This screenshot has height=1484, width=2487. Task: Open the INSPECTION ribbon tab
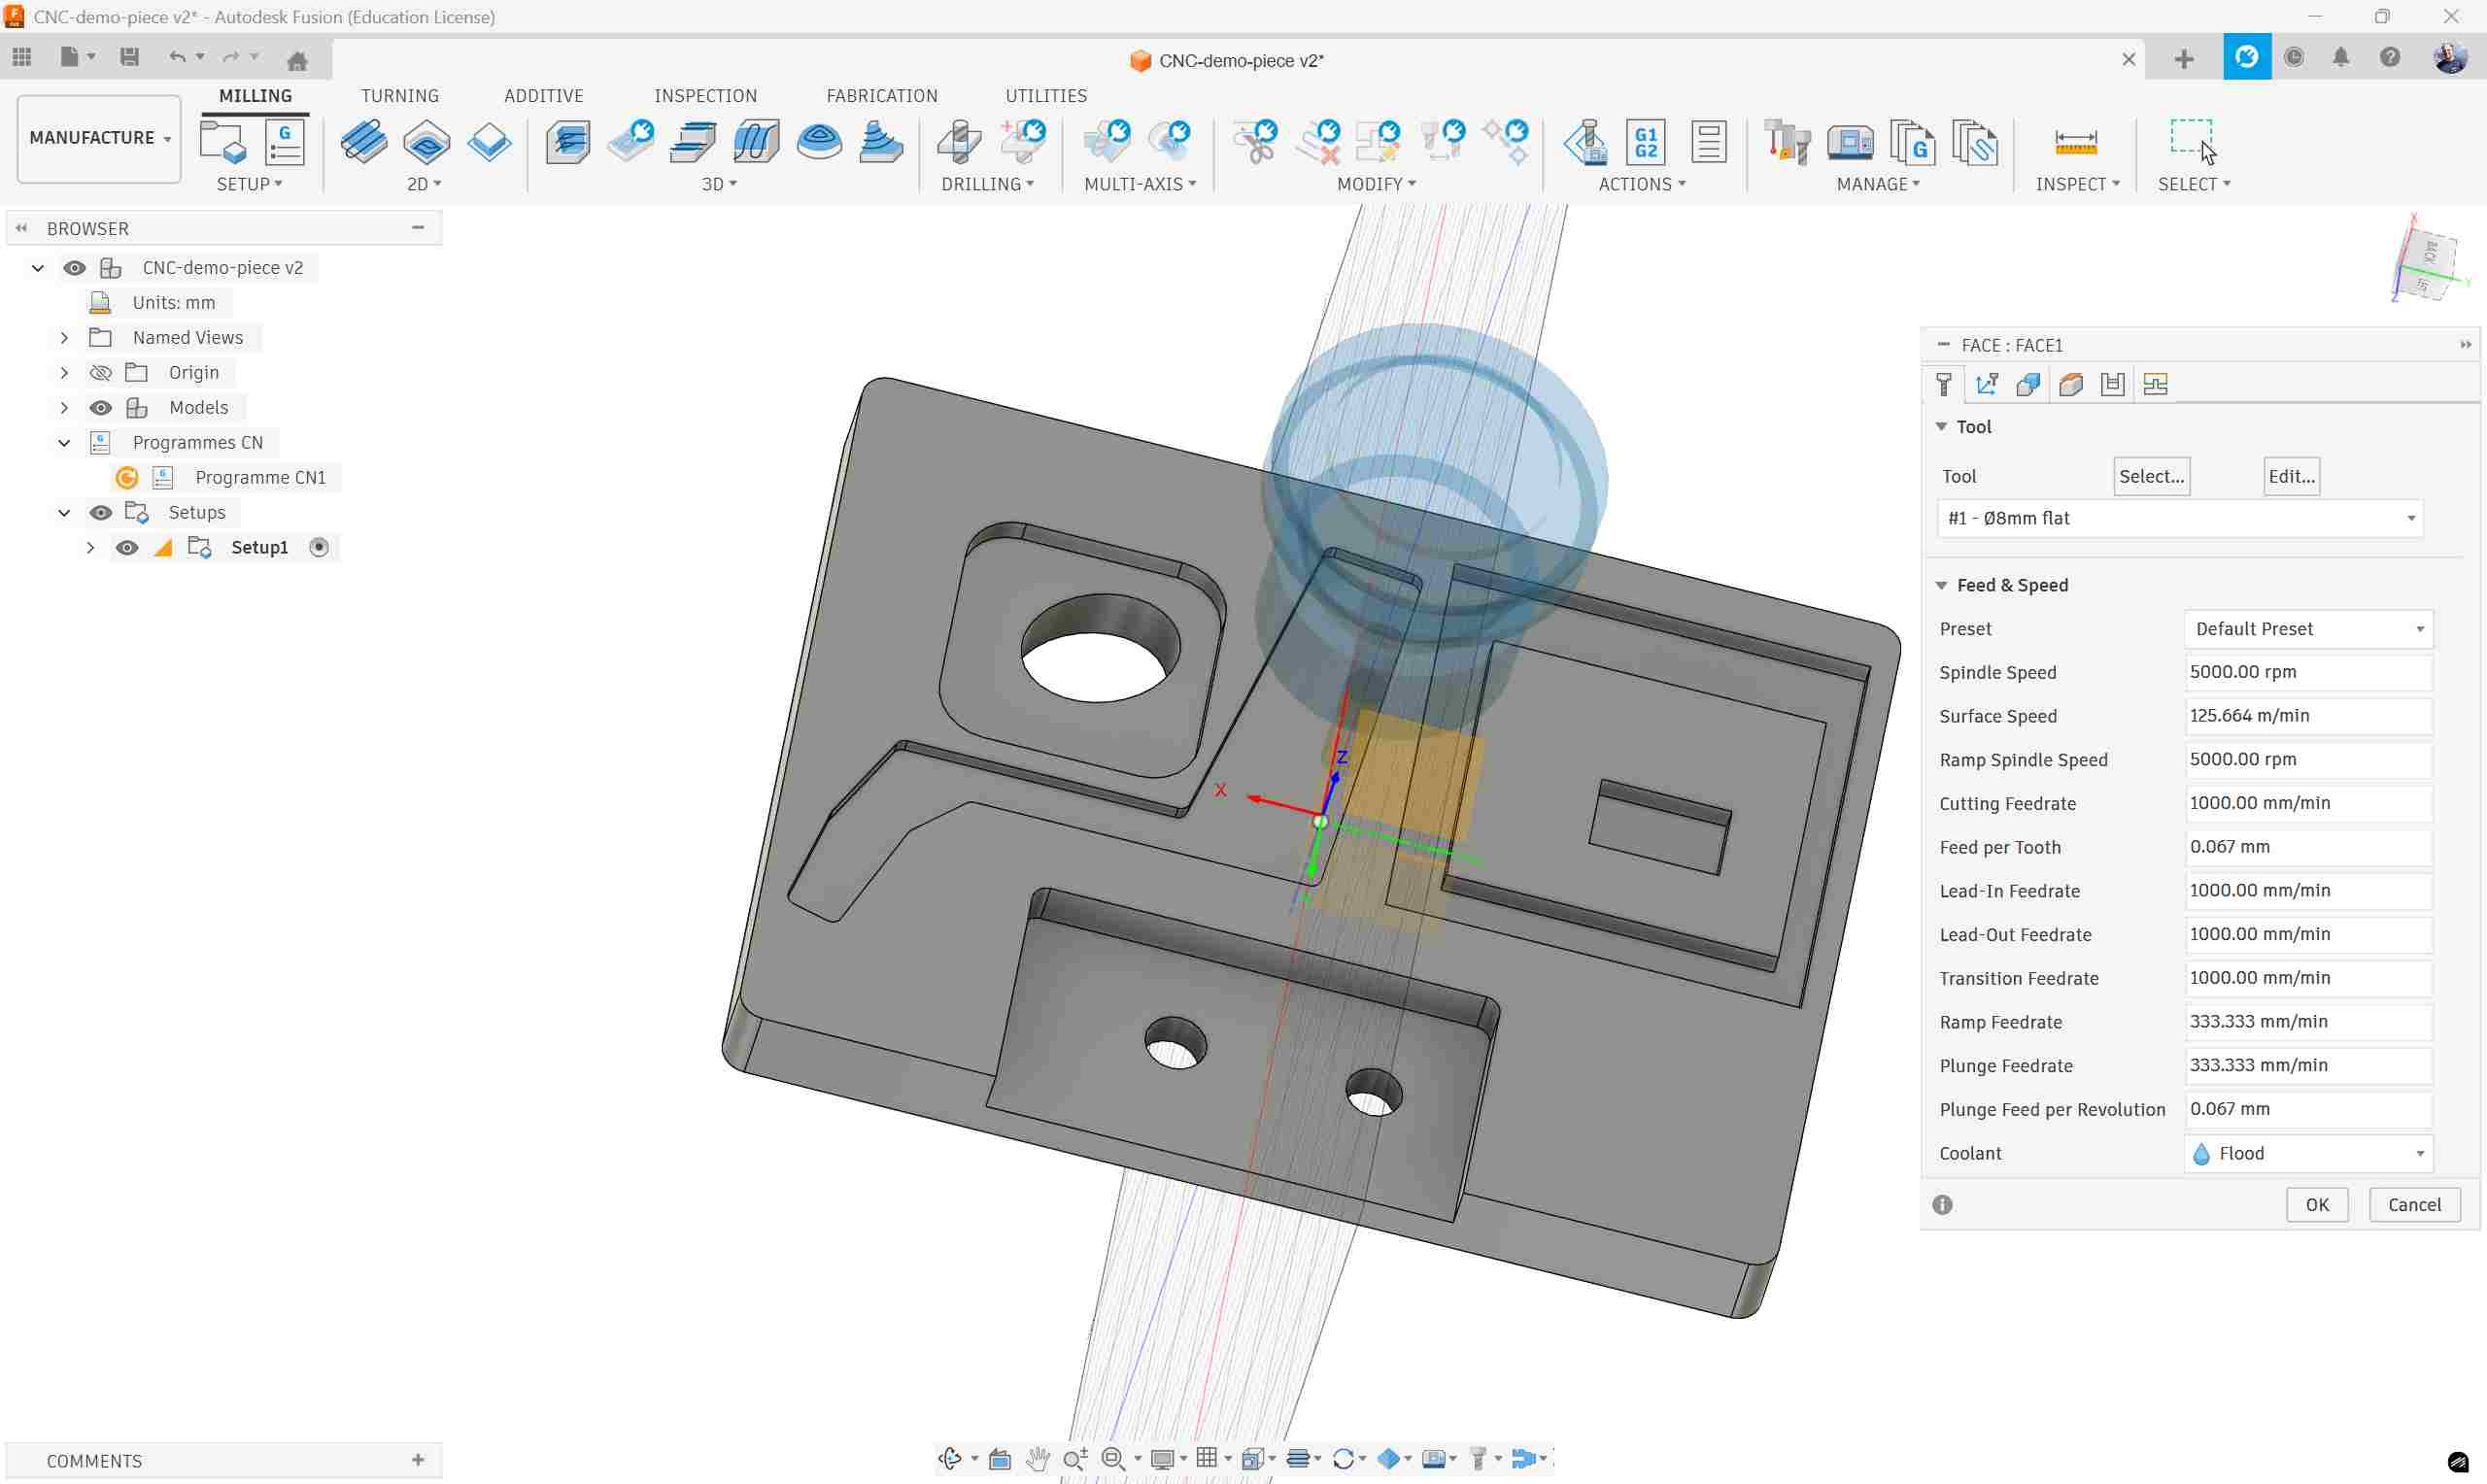[705, 96]
